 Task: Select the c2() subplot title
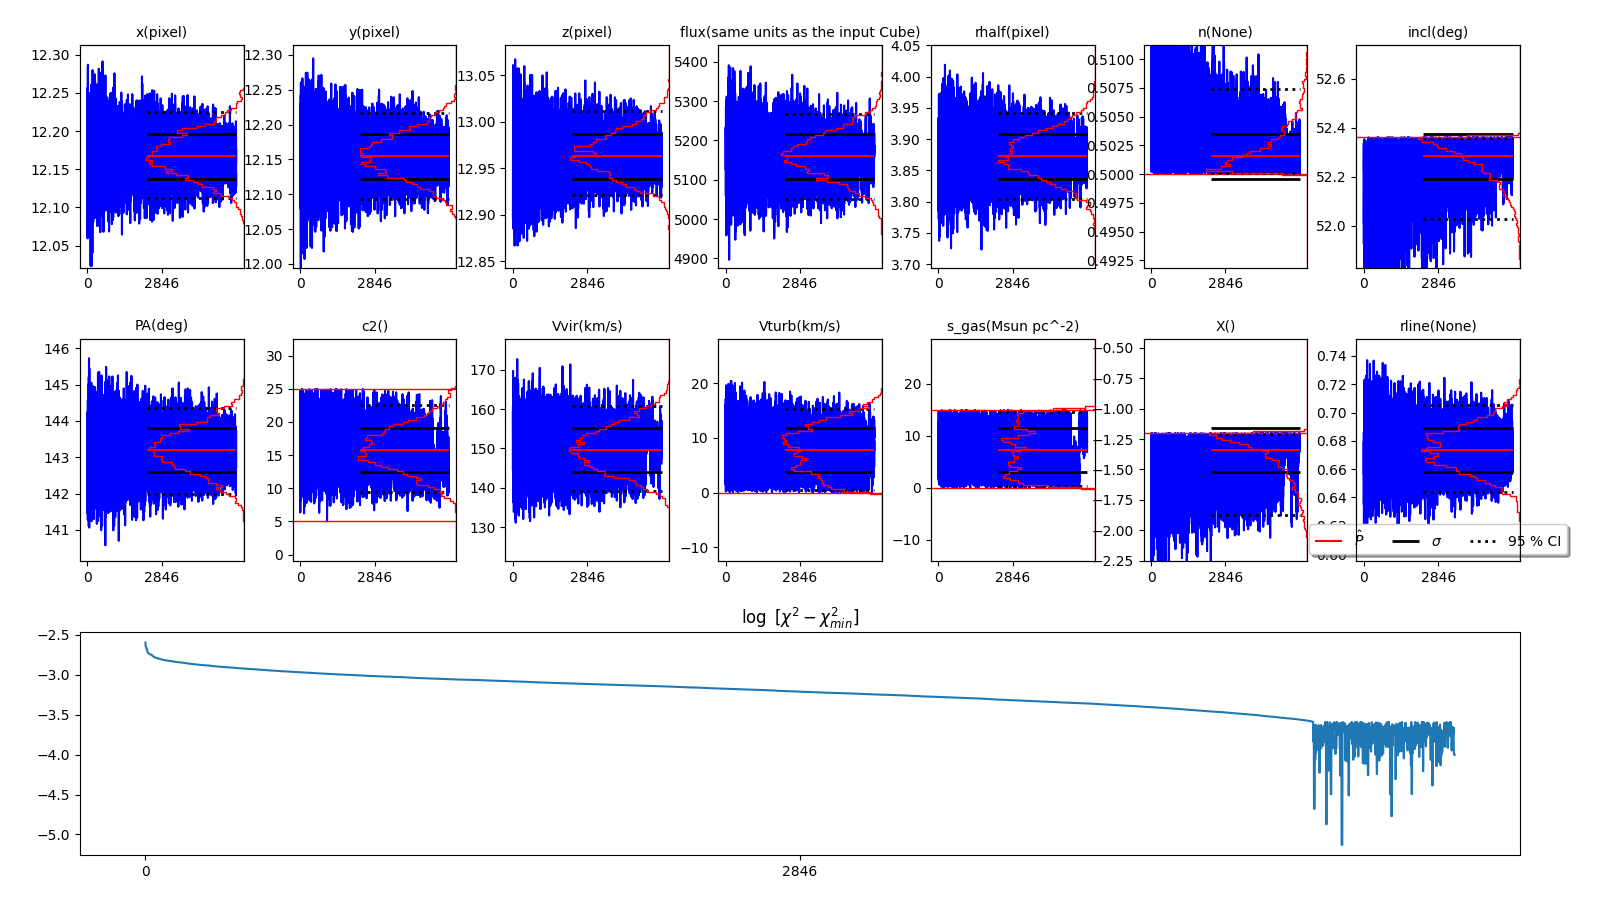click(x=374, y=326)
